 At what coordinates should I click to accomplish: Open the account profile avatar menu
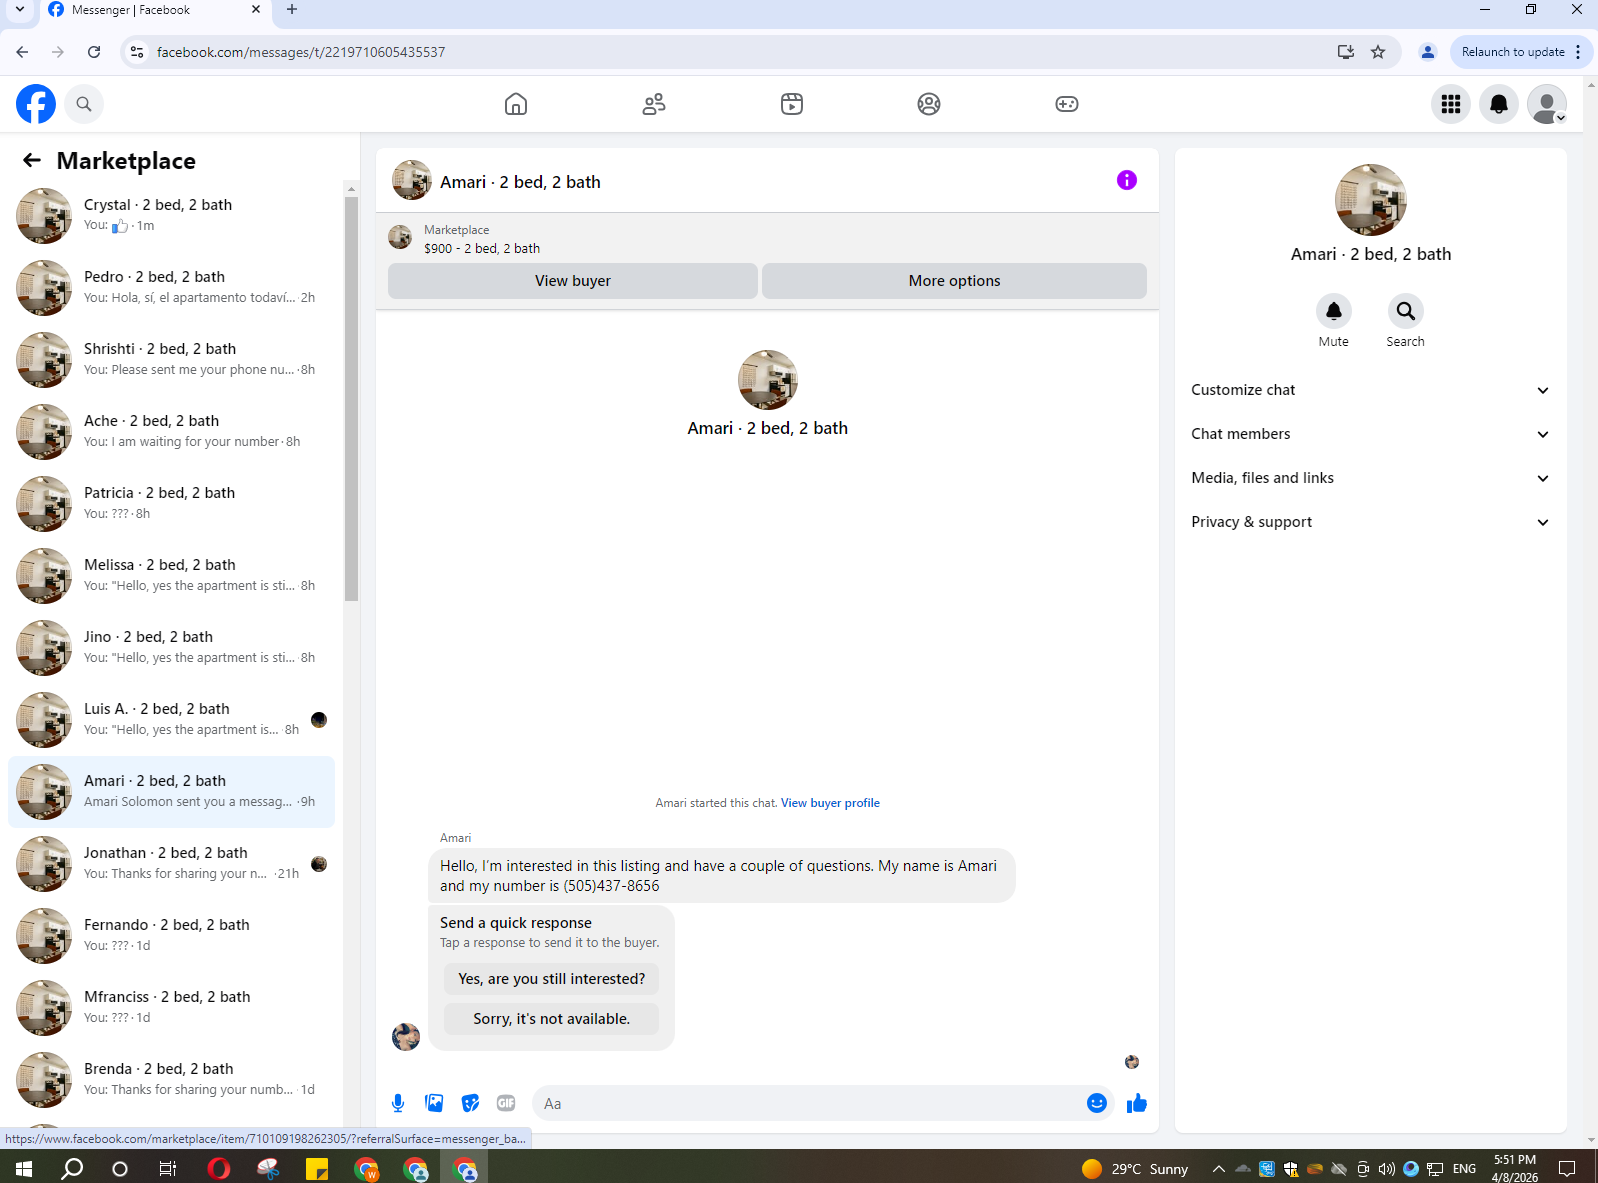[1547, 104]
